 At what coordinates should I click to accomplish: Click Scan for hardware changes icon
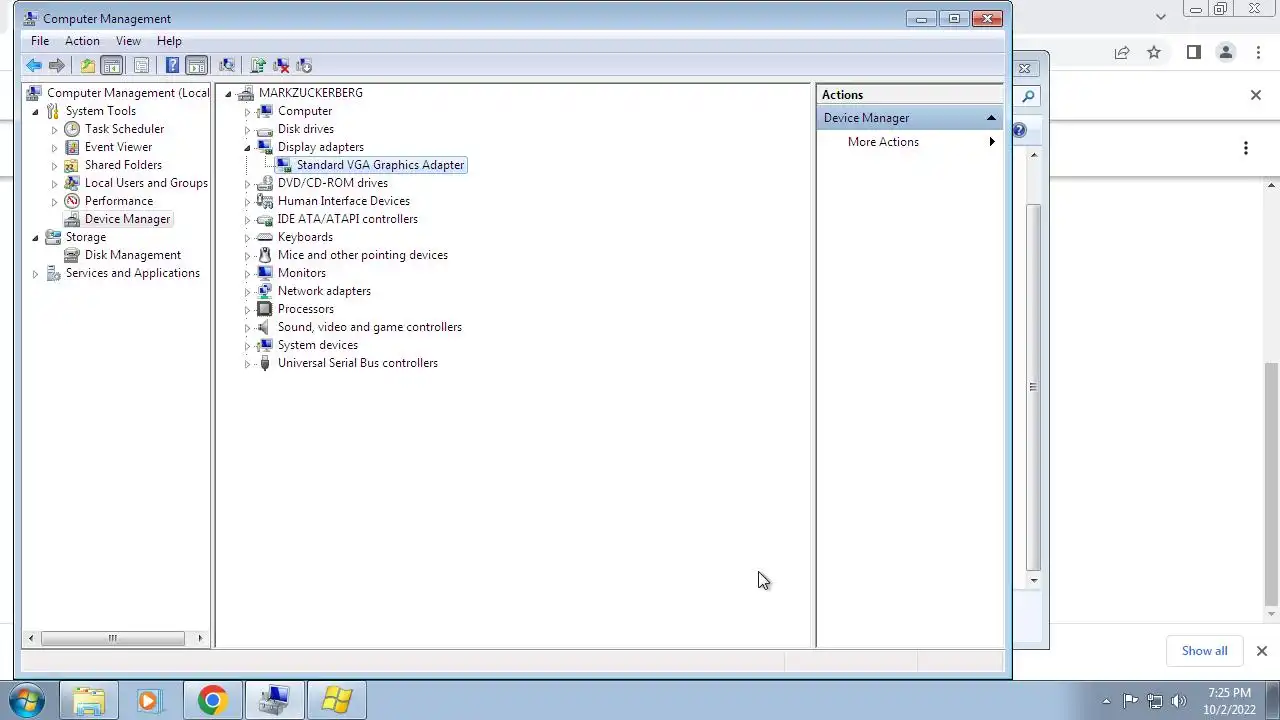[x=227, y=66]
